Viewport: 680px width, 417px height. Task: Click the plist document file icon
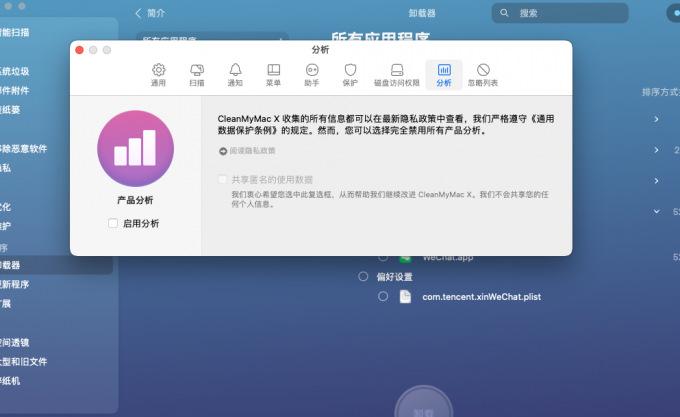pyautogui.click(x=405, y=296)
